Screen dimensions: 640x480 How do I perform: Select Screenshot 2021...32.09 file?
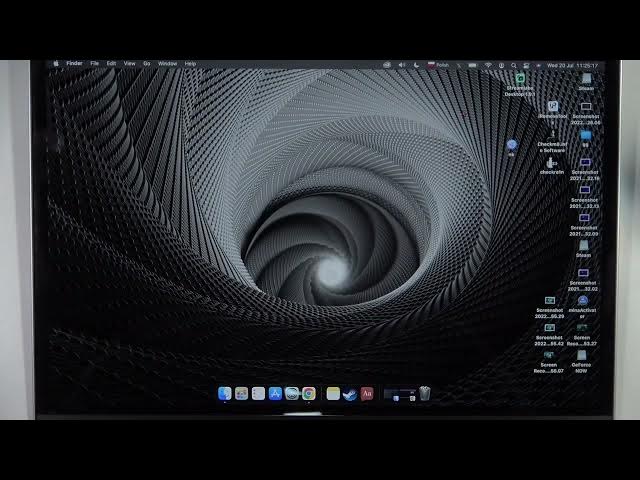pos(584,225)
